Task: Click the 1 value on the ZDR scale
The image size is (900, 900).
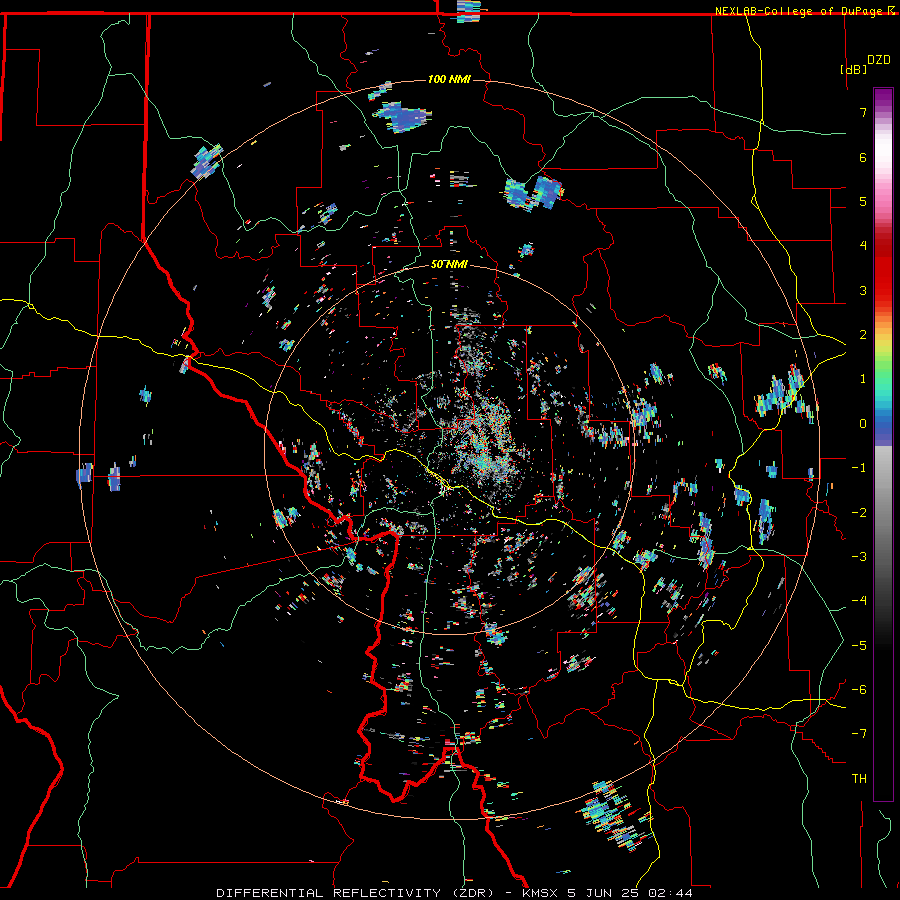Action: [863, 379]
